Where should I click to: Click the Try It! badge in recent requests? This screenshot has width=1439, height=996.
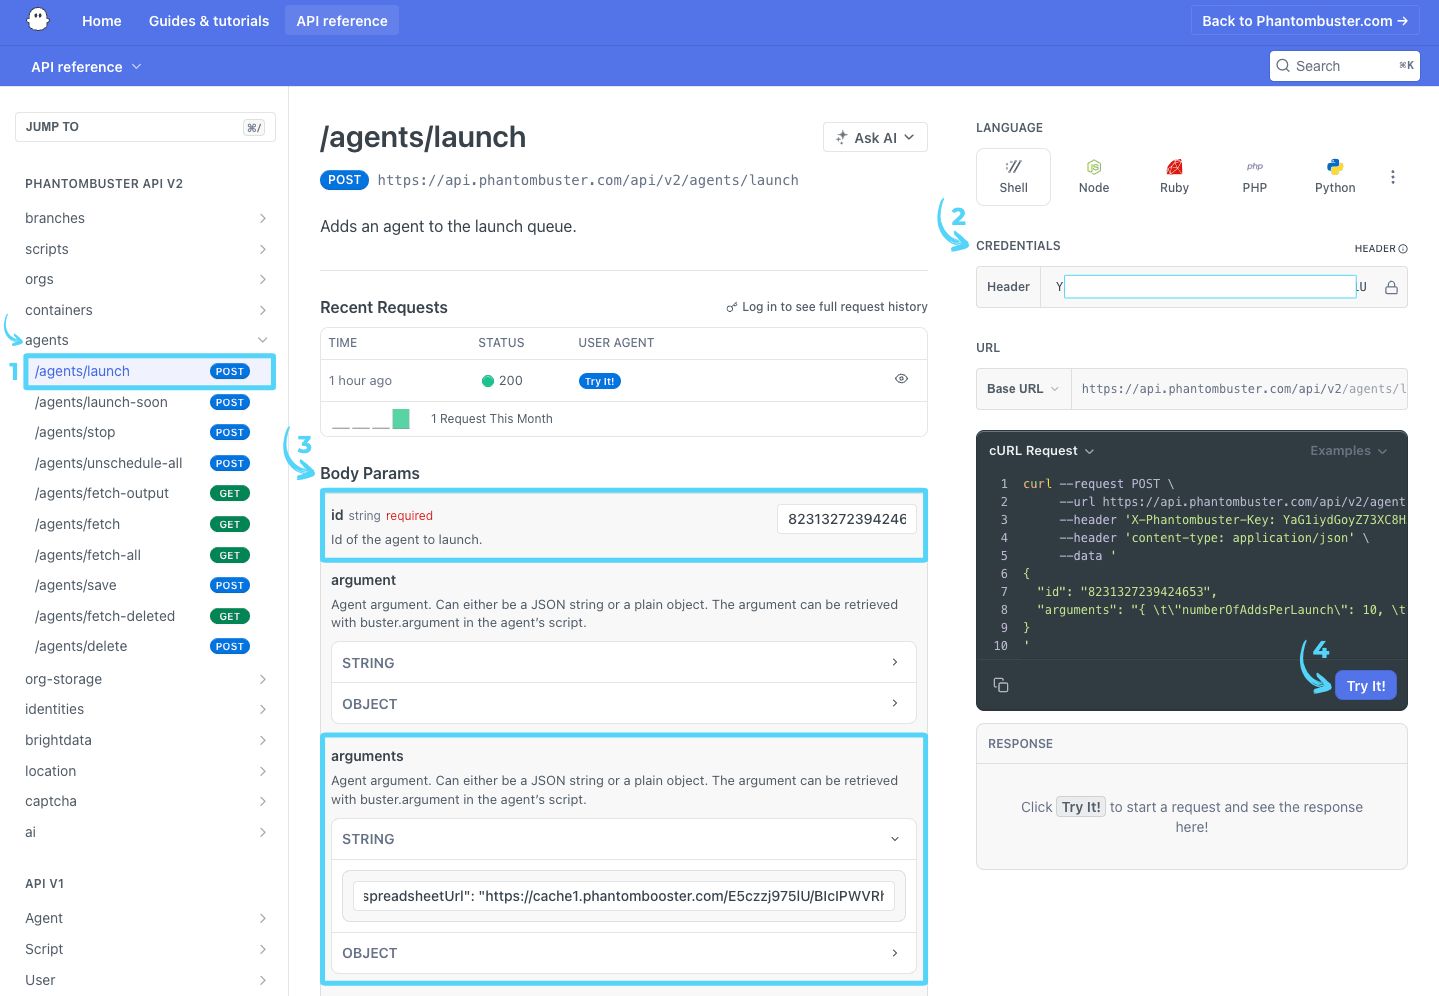[600, 381]
